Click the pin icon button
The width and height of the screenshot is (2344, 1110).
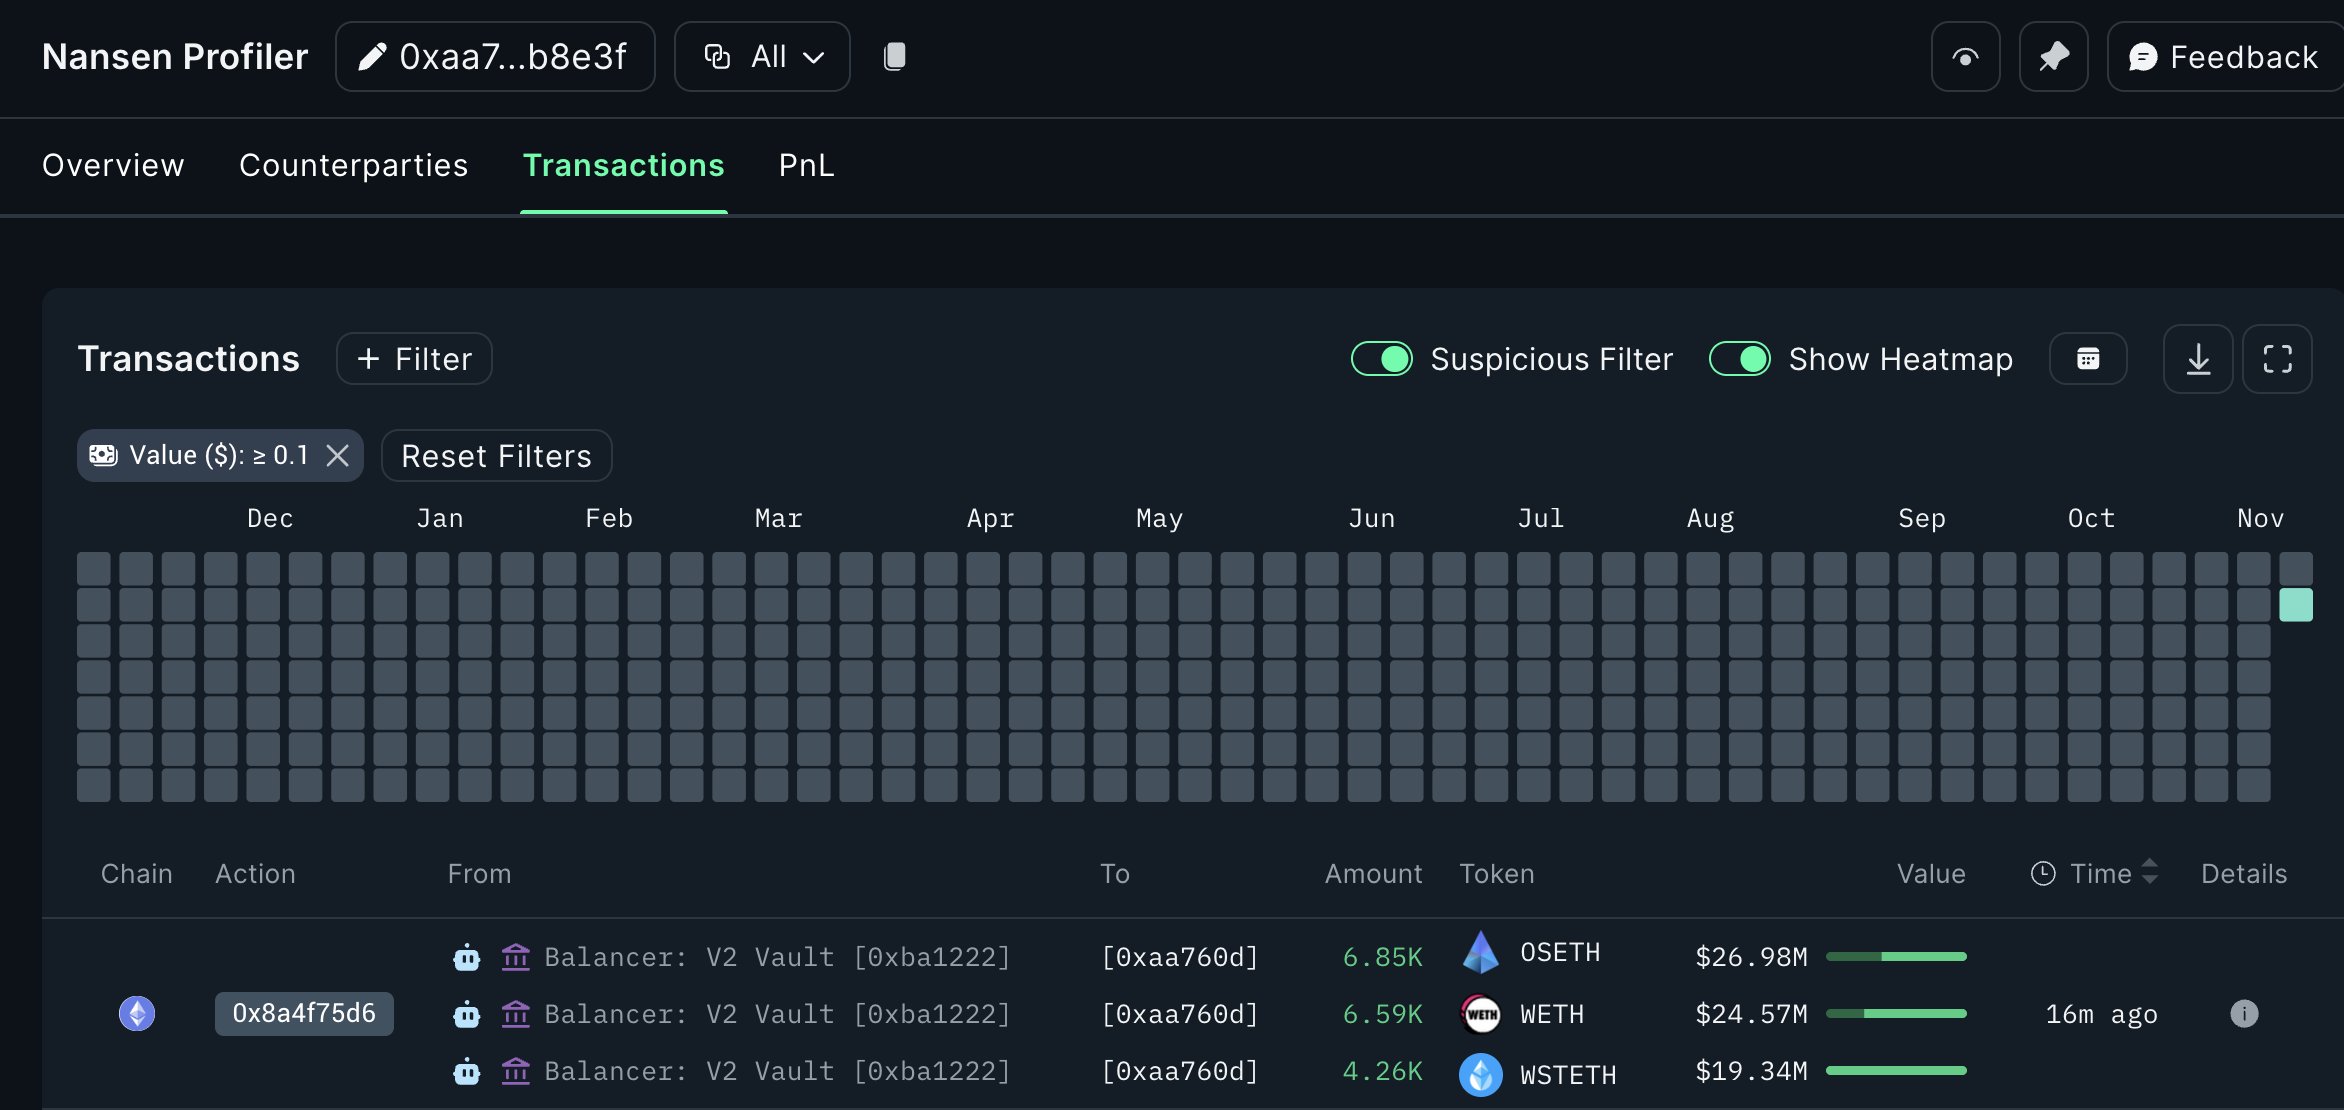pyautogui.click(x=2053, y=57)
